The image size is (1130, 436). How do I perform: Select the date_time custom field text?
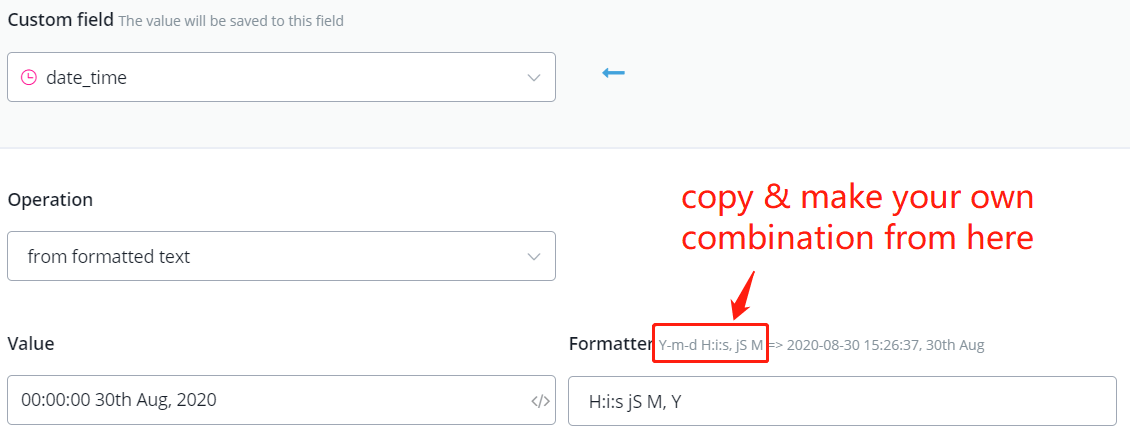click(x=87, y=77)
